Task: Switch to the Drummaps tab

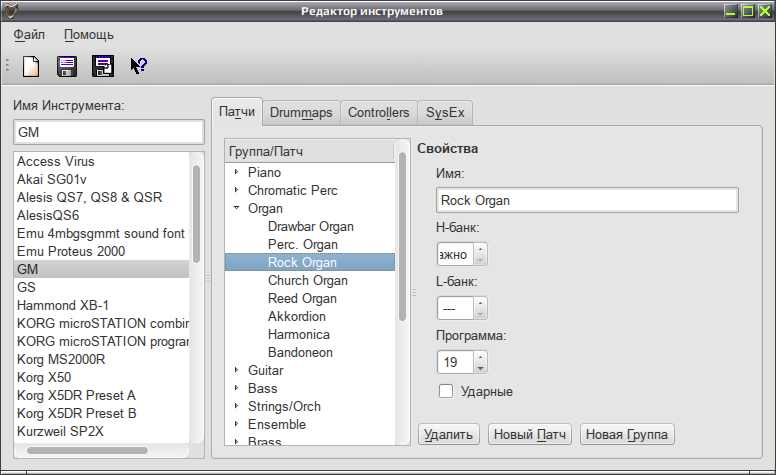Action: tap(301, 113)
